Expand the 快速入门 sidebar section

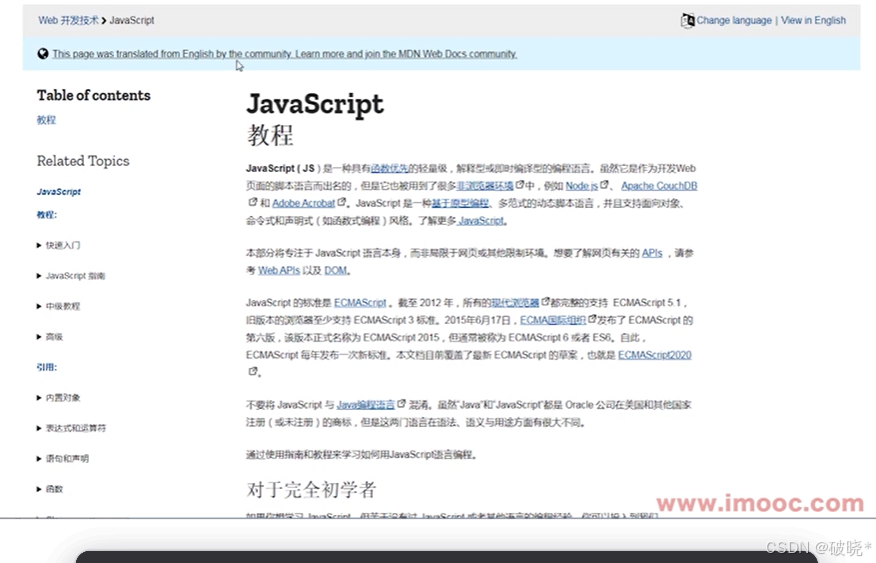(x=58, y=245)
